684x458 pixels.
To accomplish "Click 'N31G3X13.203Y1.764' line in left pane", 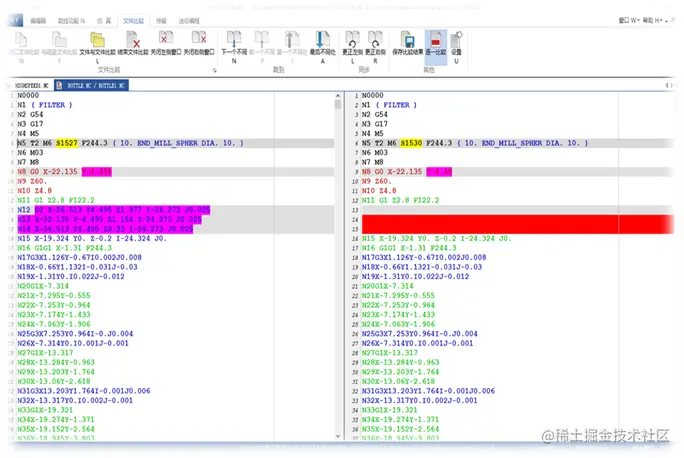I will pyautogui.click(x=84, y=391).
